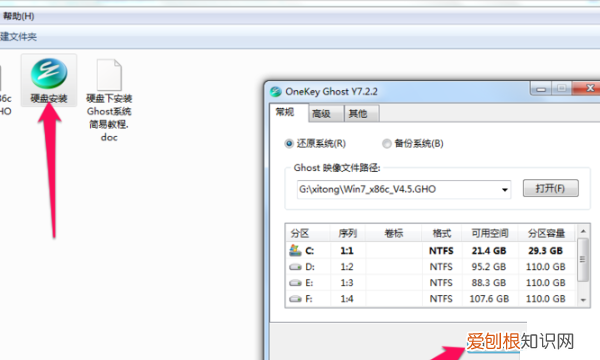Select the 1:1 sequence cell
The width and height of the screenshot is (600, 360).
(347, 251)
